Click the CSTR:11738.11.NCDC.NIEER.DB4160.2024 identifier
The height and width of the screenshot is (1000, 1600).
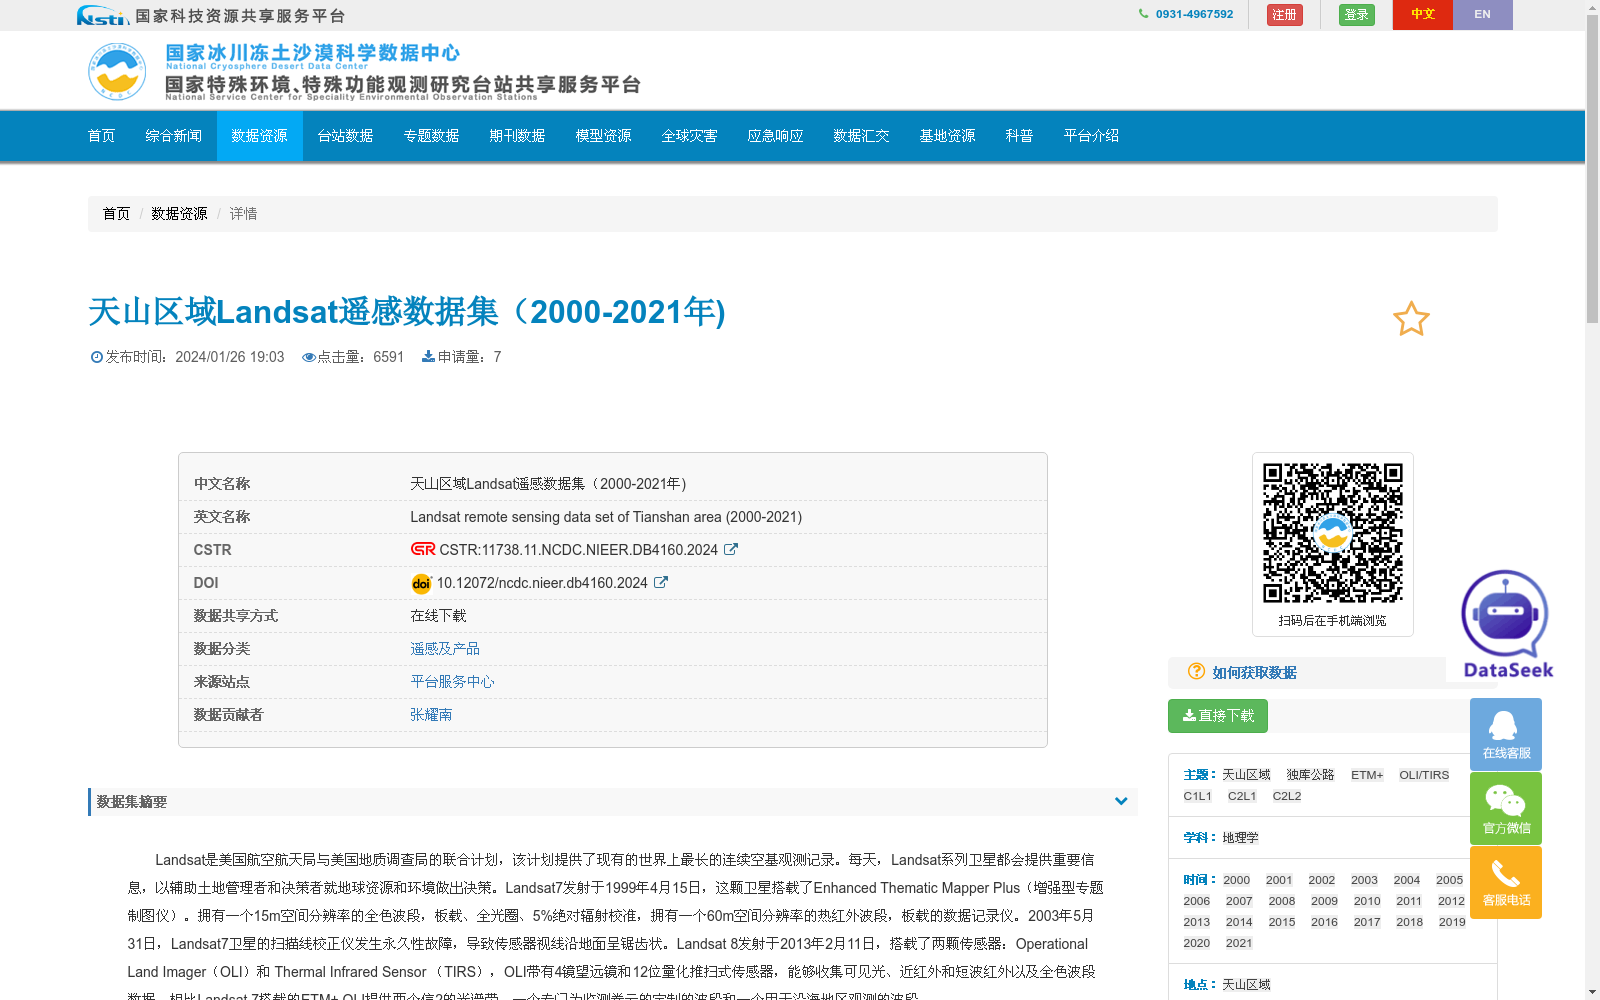tap(579, 550)
